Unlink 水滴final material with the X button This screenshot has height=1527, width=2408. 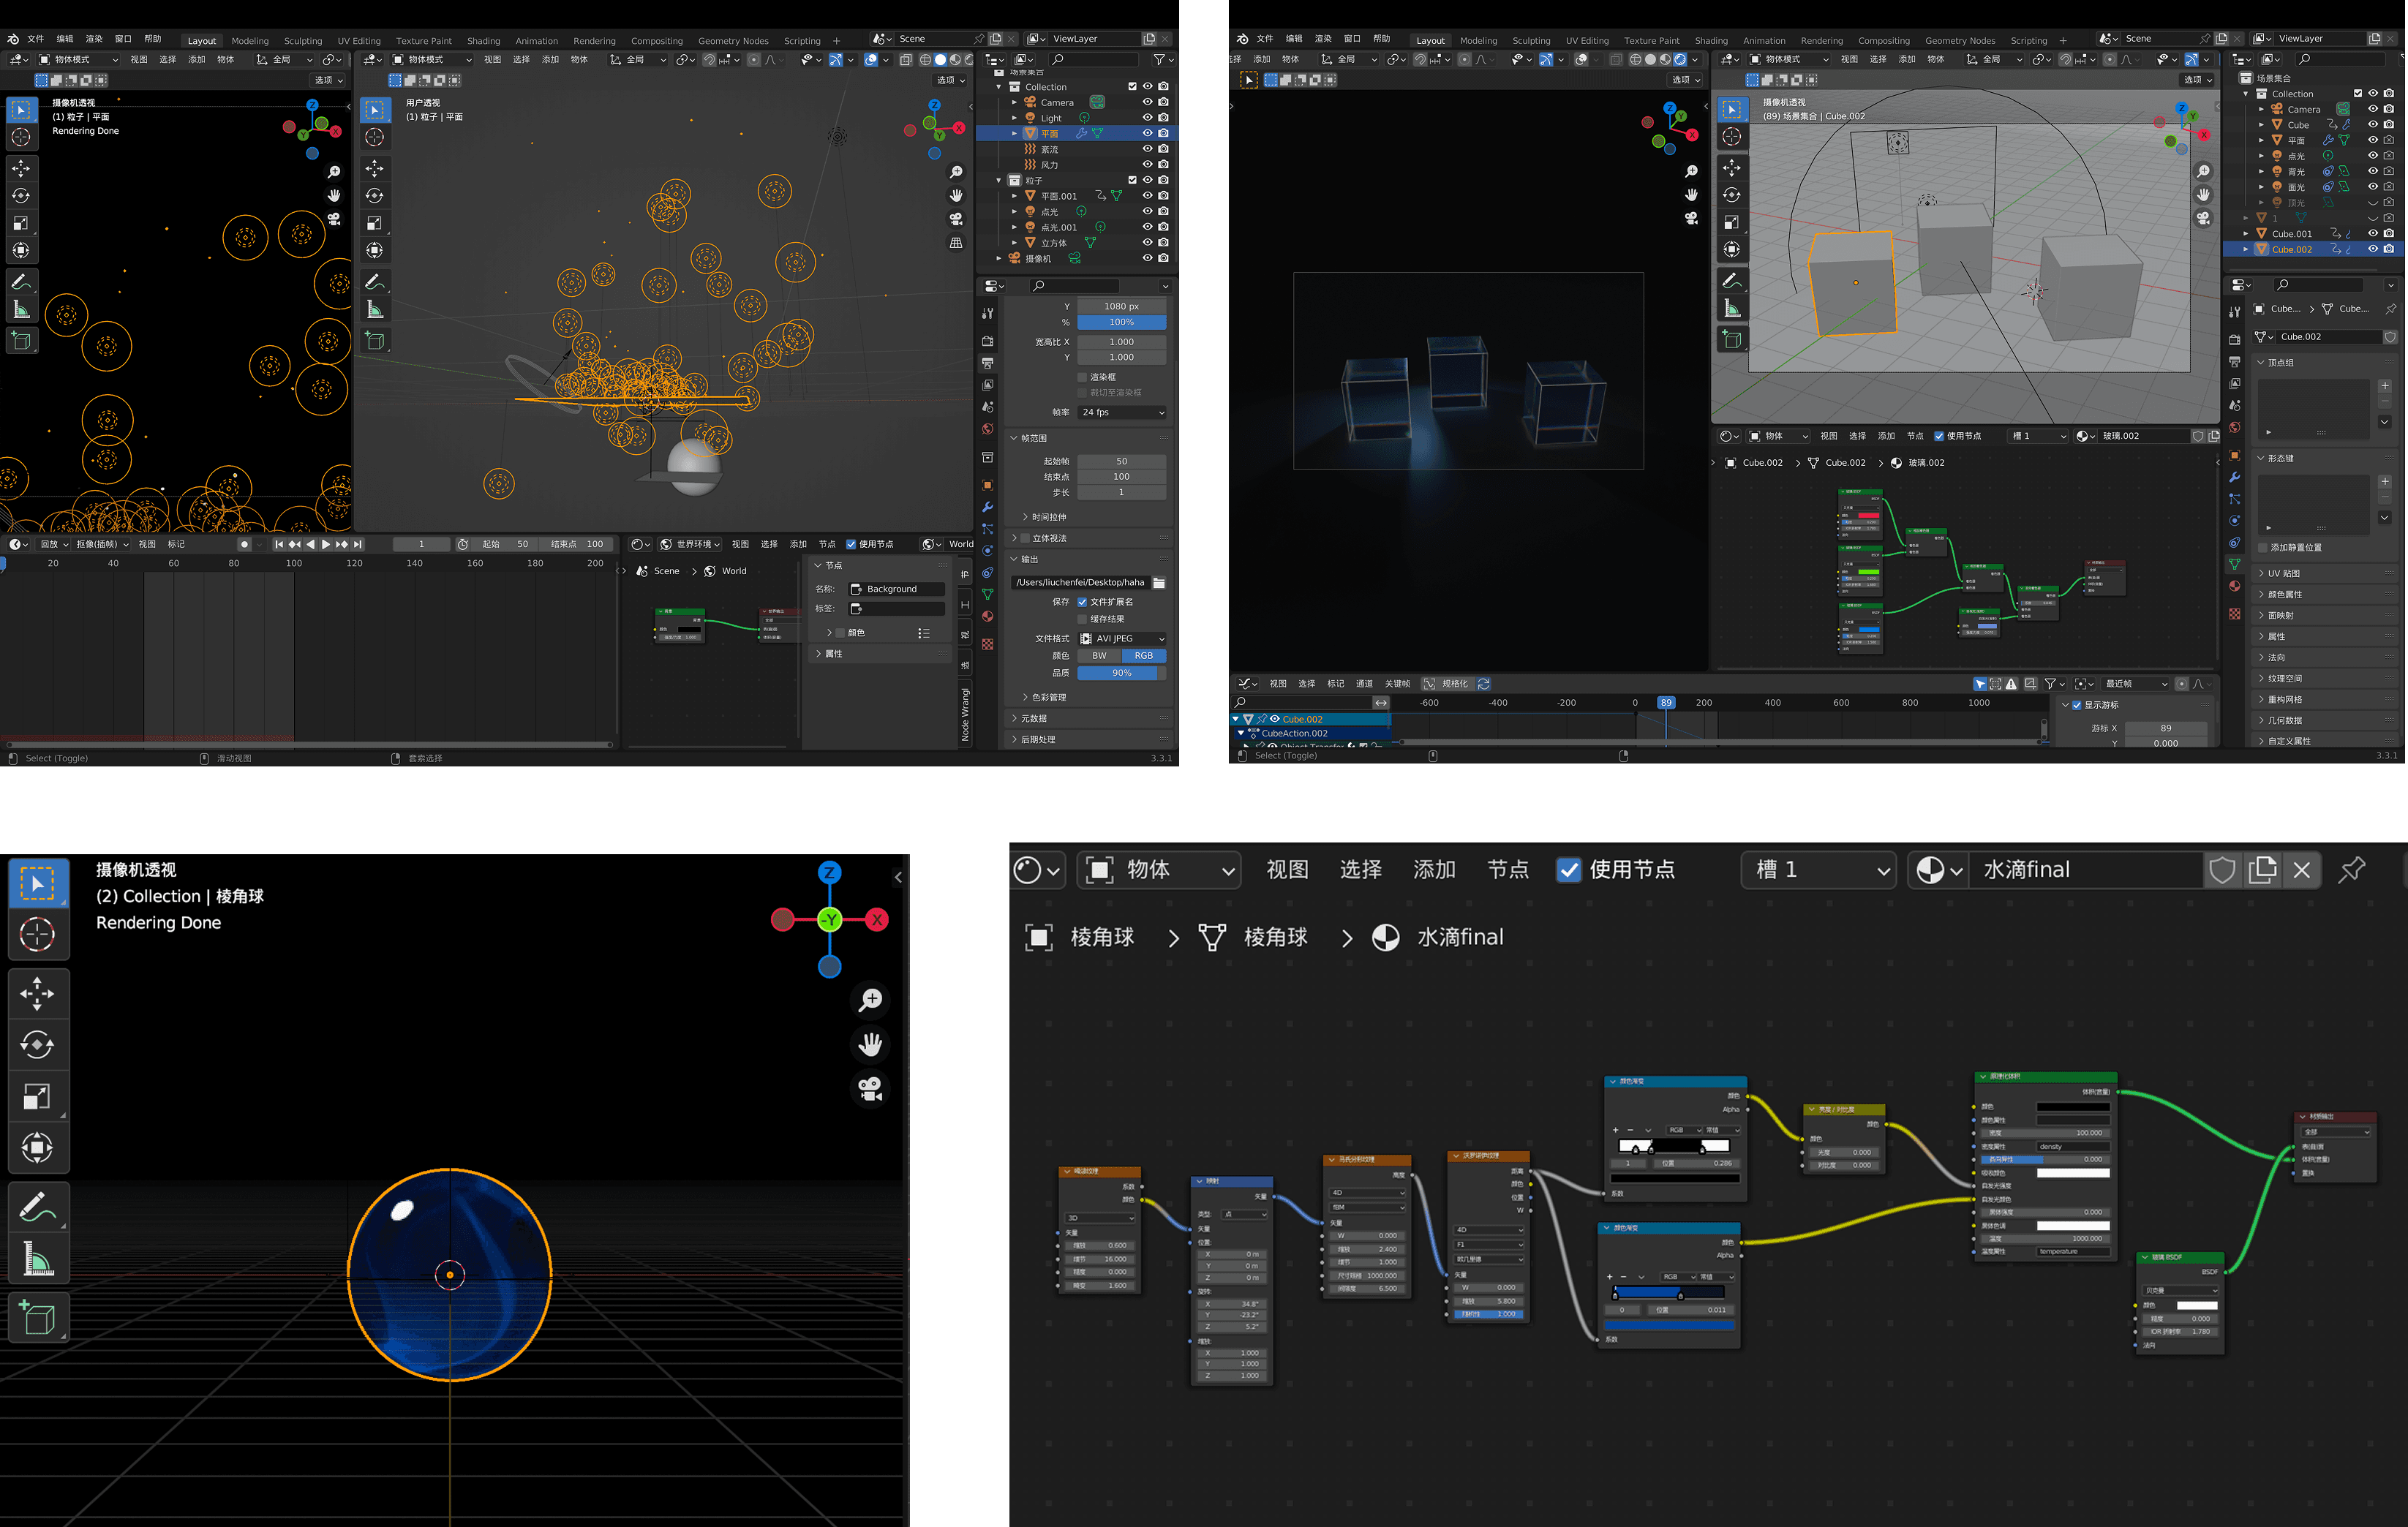pyautogui.click(x=2302, y=870)
